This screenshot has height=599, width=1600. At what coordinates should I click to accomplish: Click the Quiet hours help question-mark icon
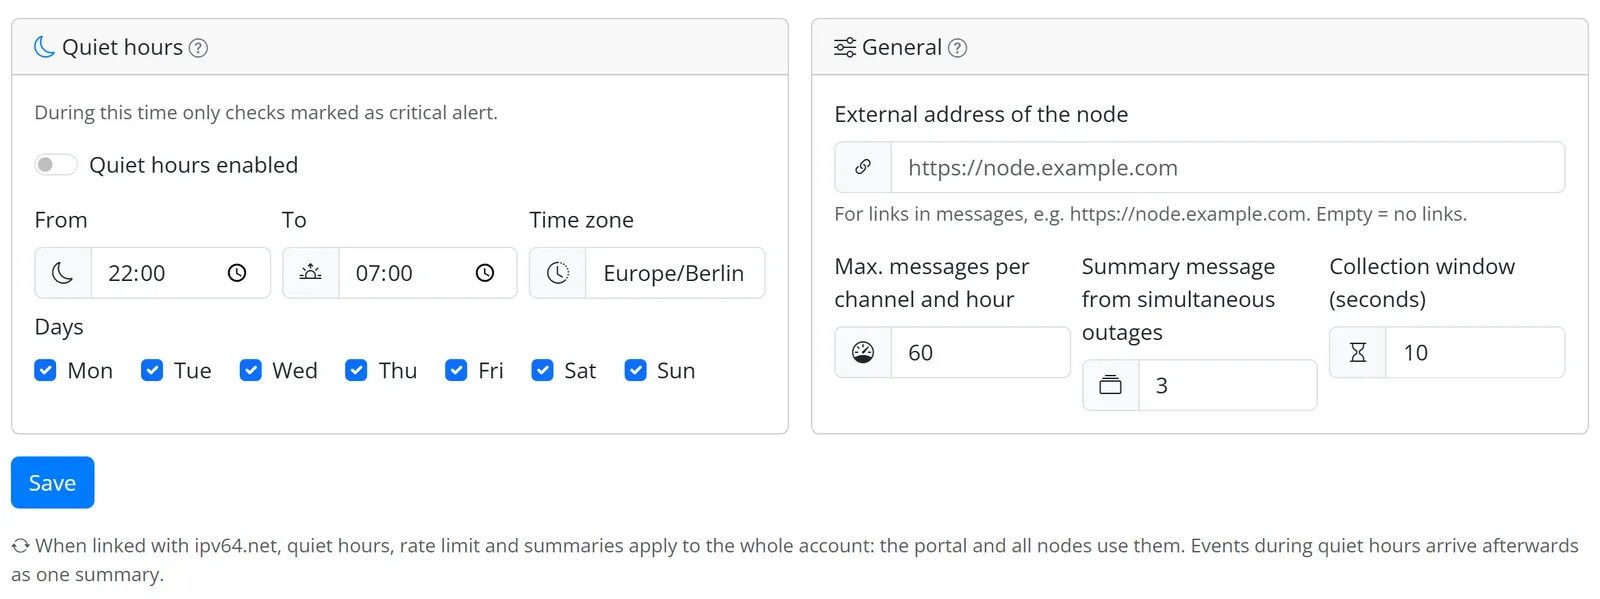(198, 48)
